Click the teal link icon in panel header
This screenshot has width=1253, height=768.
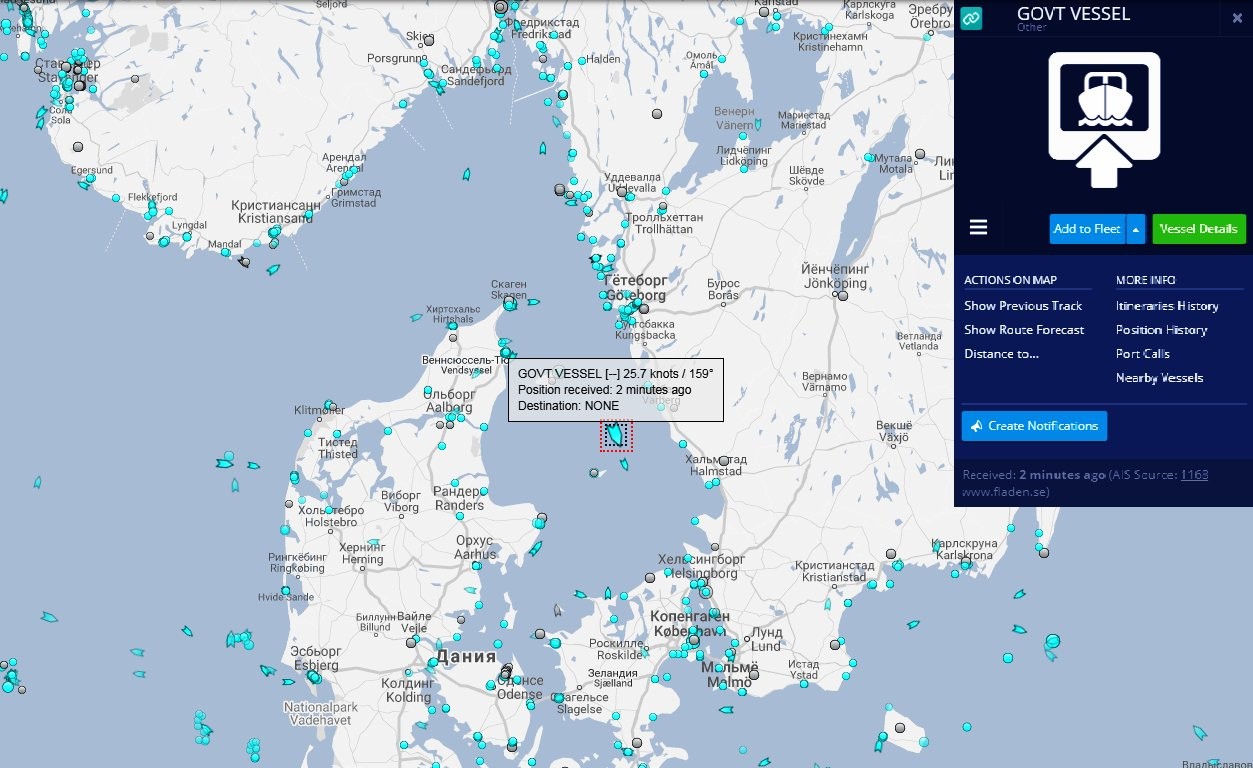coord(971,18)
